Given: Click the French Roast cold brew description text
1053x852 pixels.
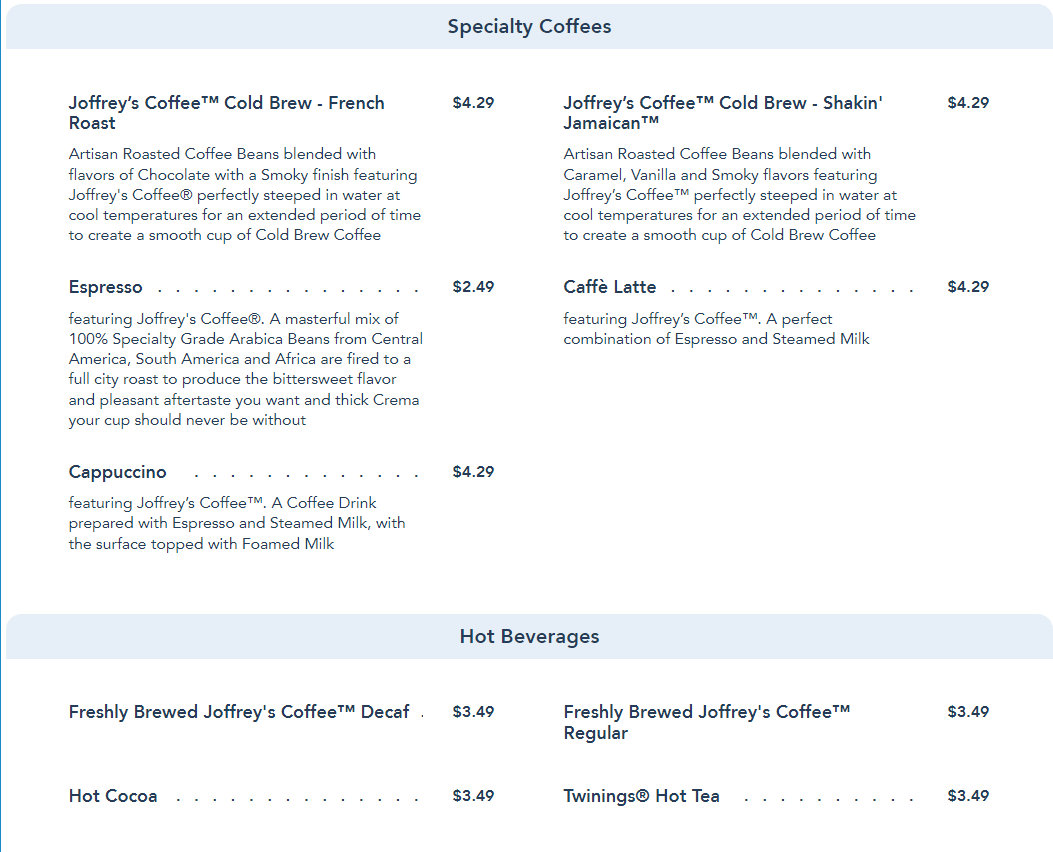Looking at the screenshot, I should [x=244, y=195].
